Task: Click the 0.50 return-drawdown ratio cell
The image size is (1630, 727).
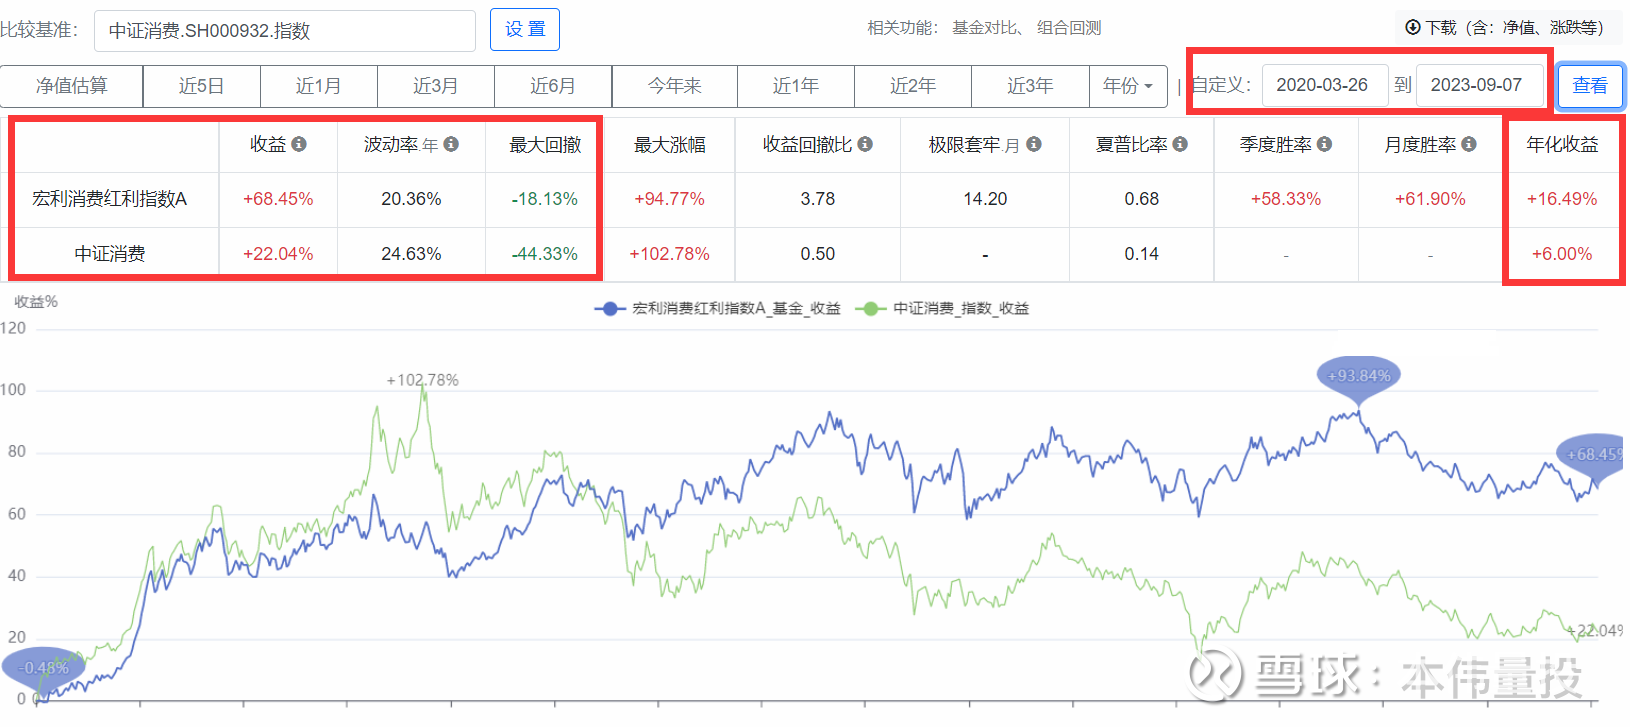Action: tap(818, 254)
